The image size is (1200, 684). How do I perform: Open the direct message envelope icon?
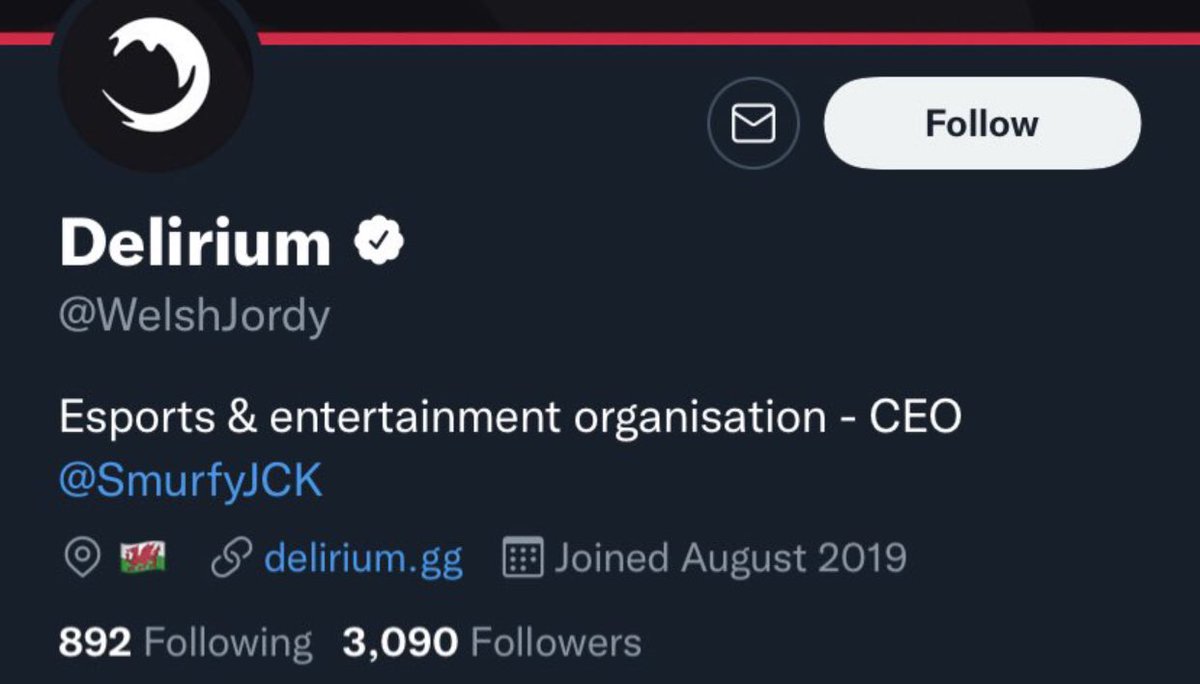pyautogui.click(x=753, y=124)
